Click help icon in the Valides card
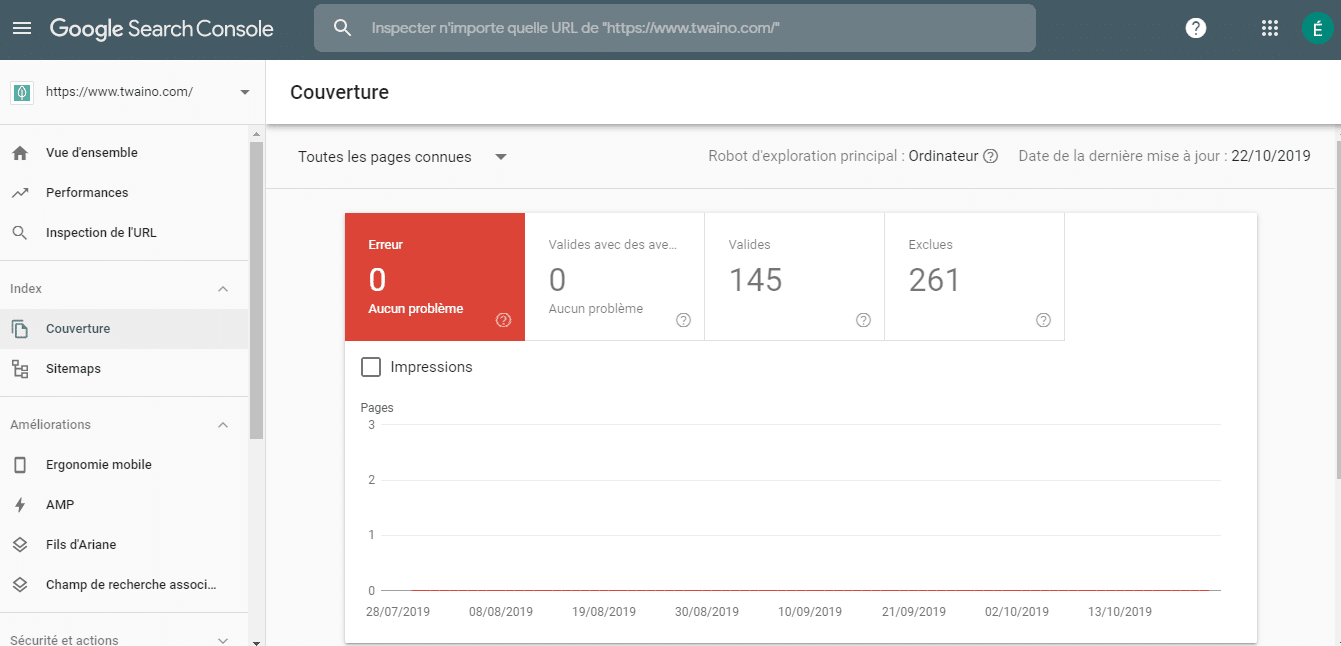The height and width of the screenshot is (646, 1341). tap(863, 320)
